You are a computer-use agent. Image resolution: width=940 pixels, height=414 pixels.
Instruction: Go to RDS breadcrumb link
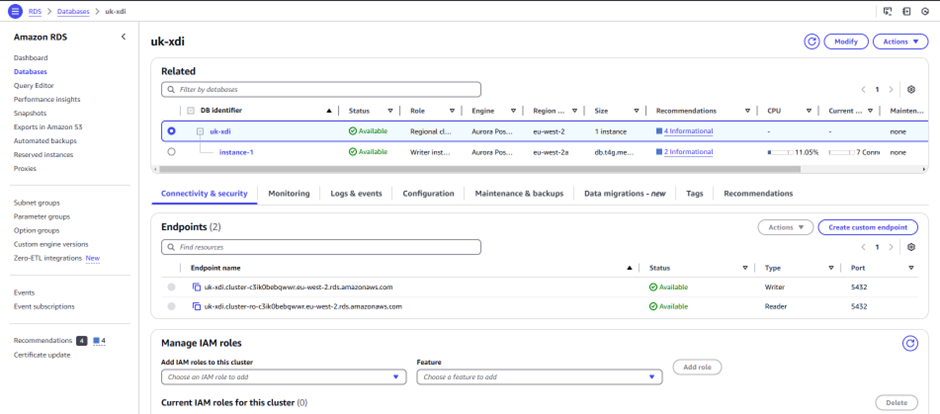point(34,11)
